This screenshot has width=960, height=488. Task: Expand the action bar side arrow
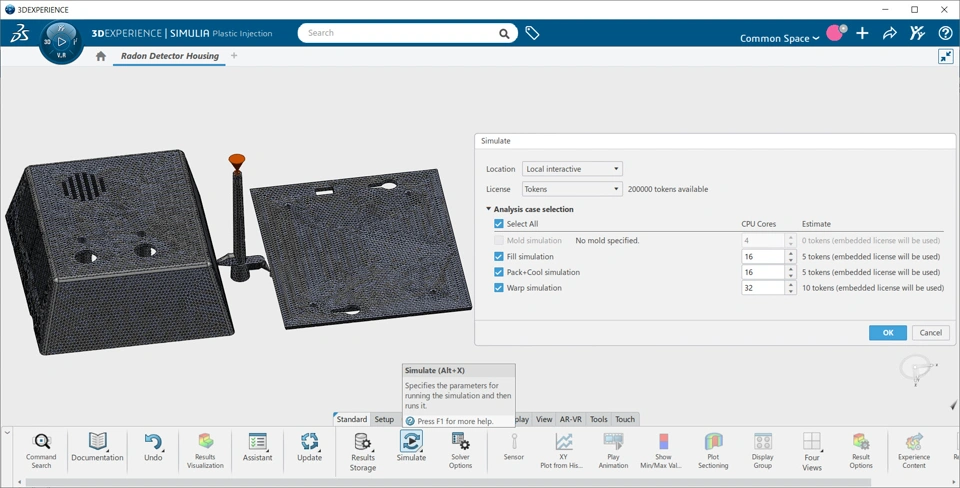(7, 432)
